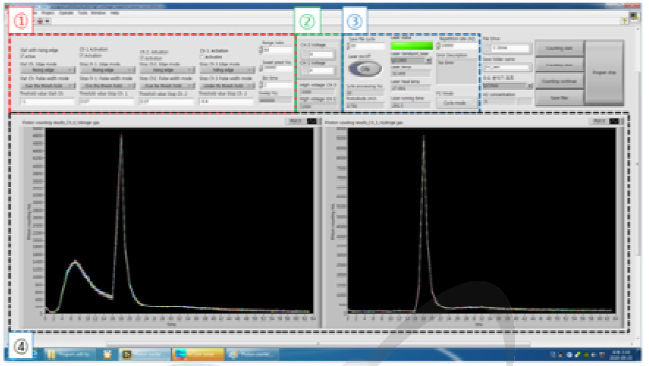Open the folder icon in the taskbar

[x=51, y=354]
